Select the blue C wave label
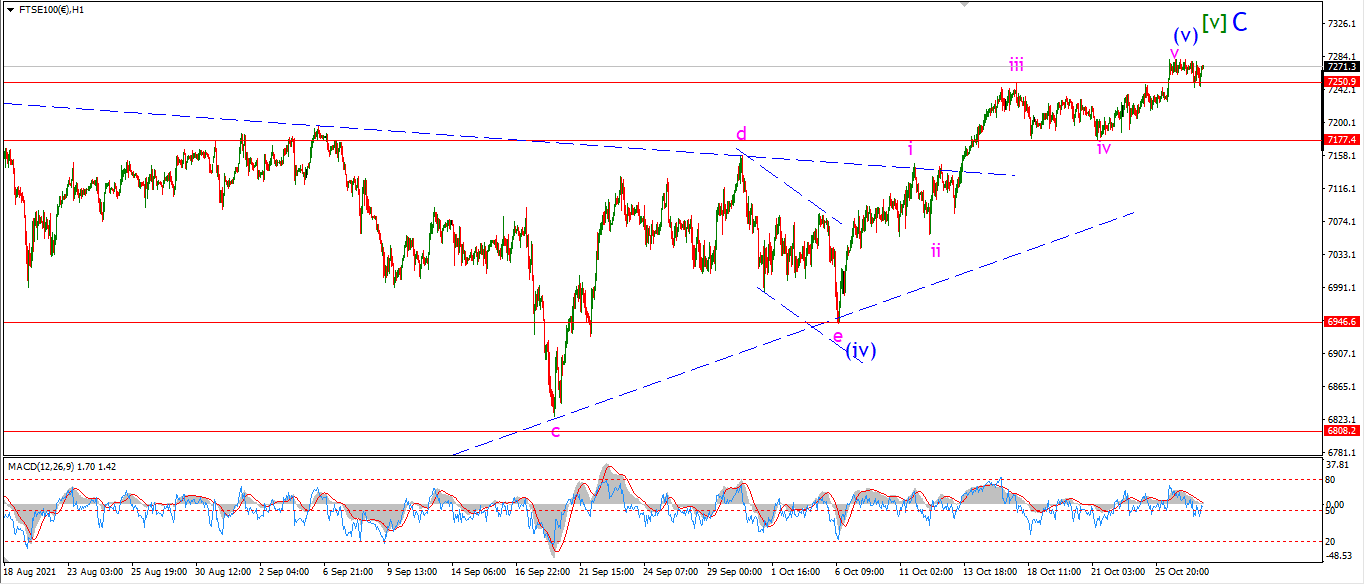The width and height of the screenshot is (1365, 585). (x=1239, y=21)
